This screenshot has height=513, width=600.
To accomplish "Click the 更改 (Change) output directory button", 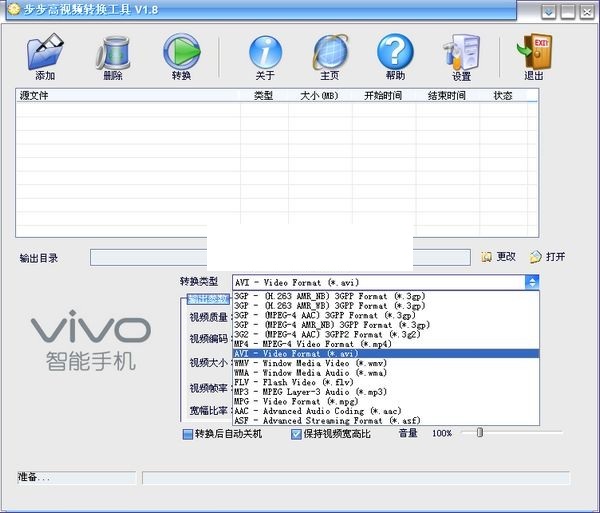I will (x=499, y=257).
